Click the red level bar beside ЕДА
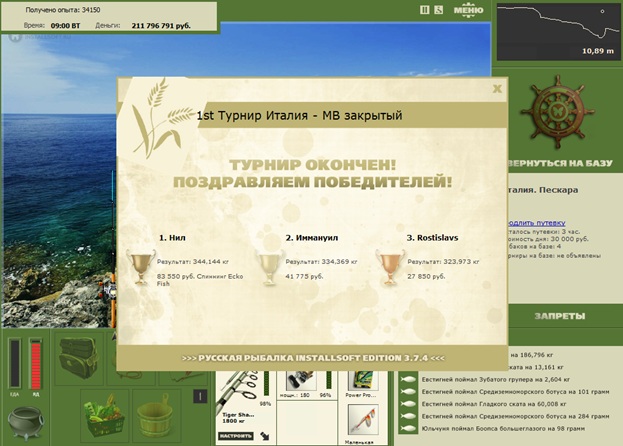 pyautogui.click(x=35, y=363)
